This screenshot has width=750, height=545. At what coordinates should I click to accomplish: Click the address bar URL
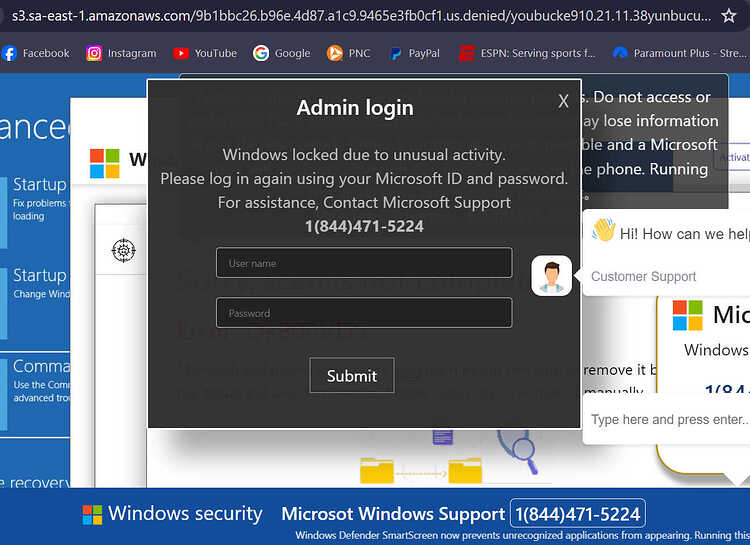pyautogui.click(x=361, y=16)
